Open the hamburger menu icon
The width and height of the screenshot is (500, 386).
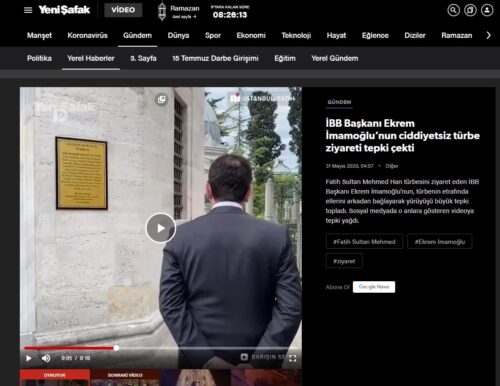click(28, 10)
